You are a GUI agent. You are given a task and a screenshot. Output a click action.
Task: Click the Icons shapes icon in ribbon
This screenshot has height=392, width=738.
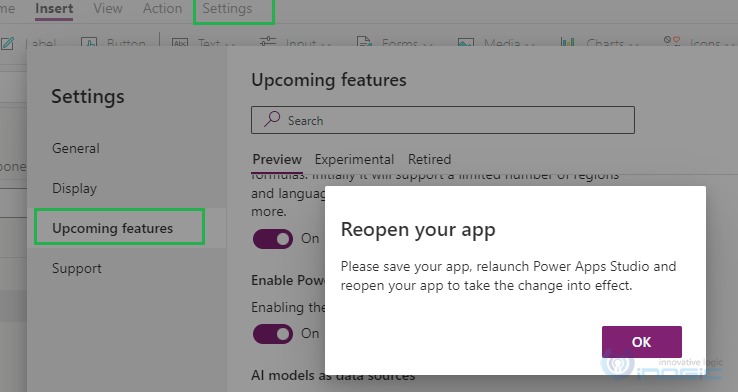tap(672, 40)
